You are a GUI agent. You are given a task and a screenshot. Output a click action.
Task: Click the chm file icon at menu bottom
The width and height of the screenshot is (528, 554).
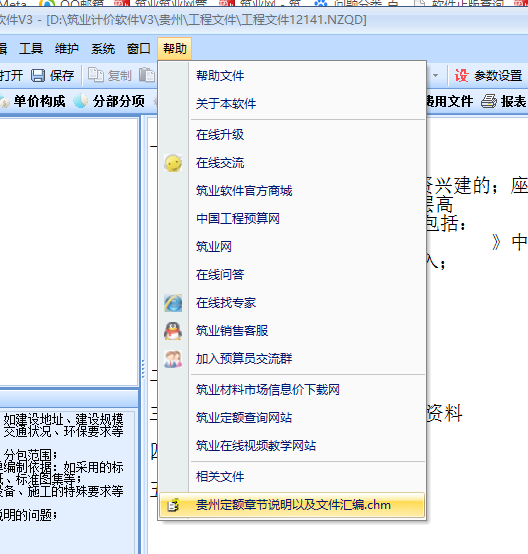pyautogui.click(x=173, y=506)
